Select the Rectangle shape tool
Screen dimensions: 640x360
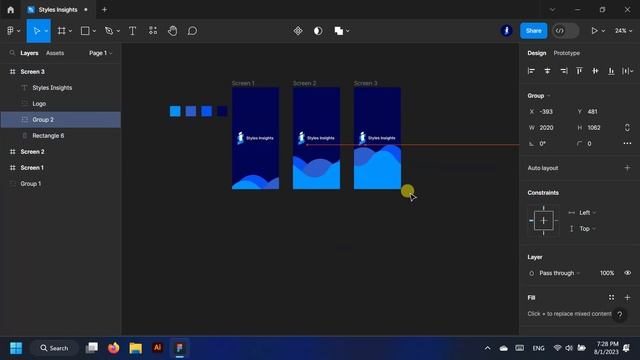point(85,31)
